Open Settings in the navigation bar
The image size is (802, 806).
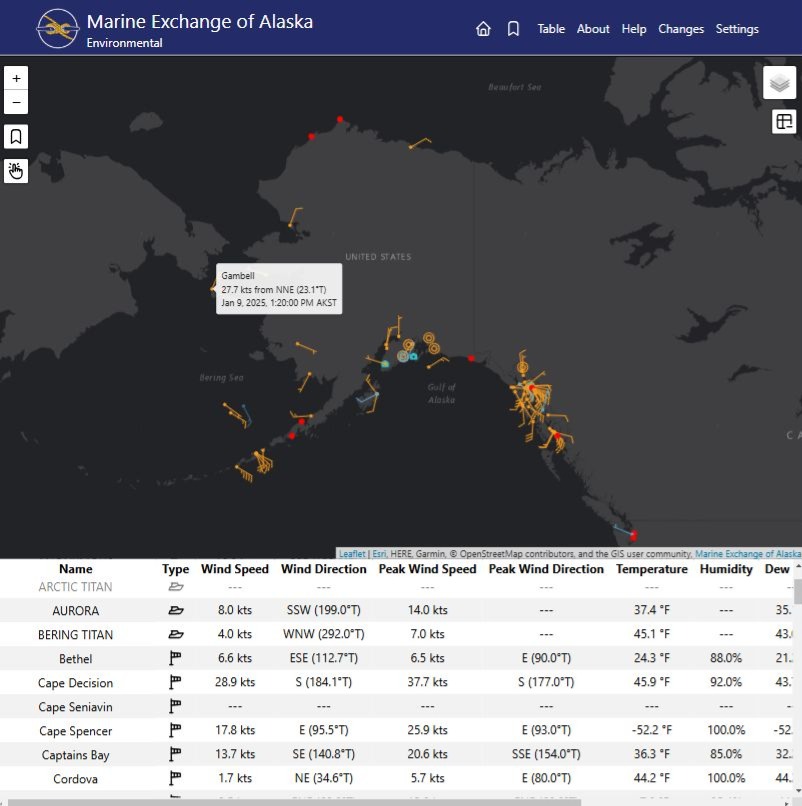point(737,29)
